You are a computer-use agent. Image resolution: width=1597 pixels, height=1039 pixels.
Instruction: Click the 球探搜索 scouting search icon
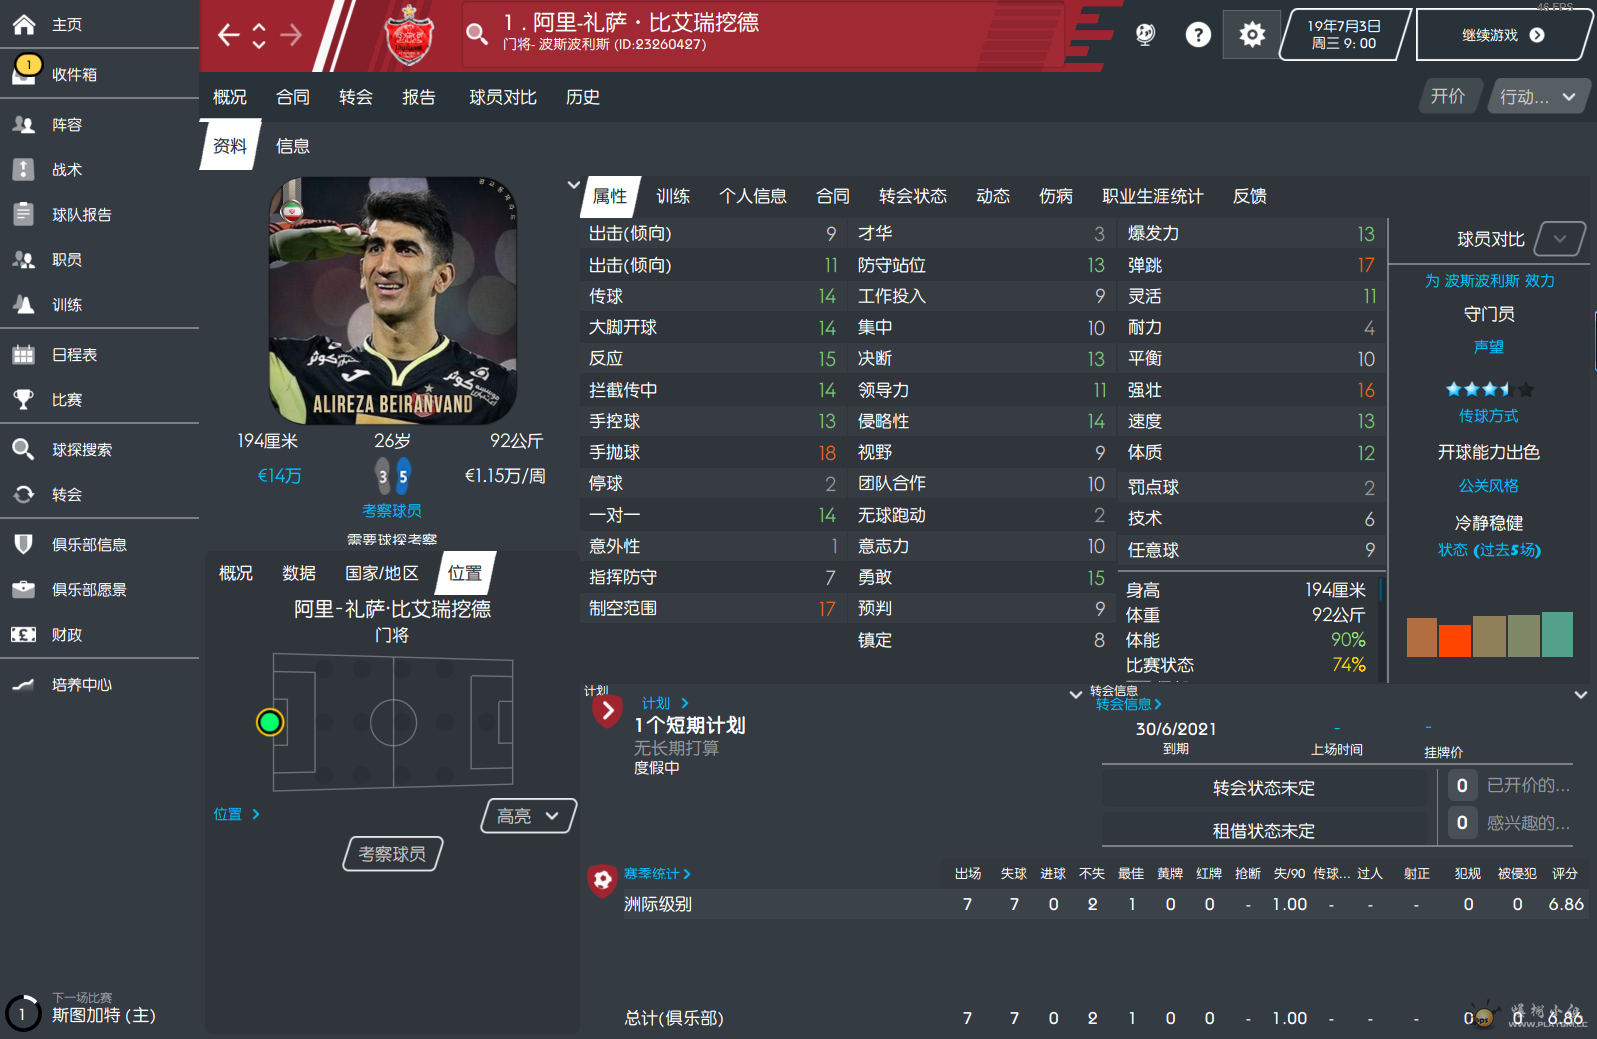tap(24, 449)
